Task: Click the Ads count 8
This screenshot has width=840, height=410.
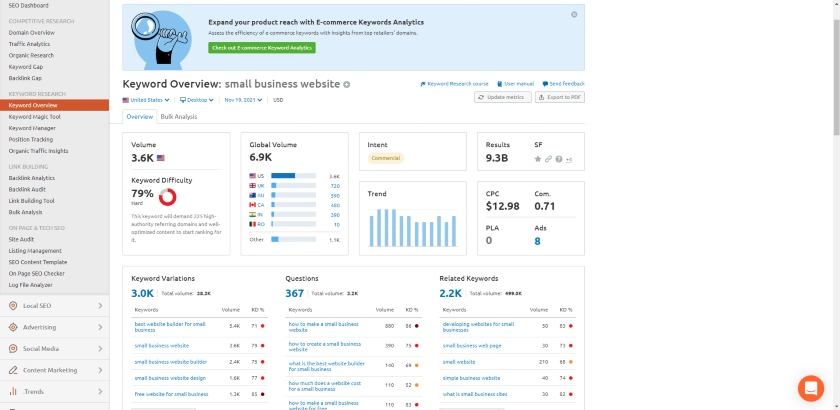Action: (537, 241)
